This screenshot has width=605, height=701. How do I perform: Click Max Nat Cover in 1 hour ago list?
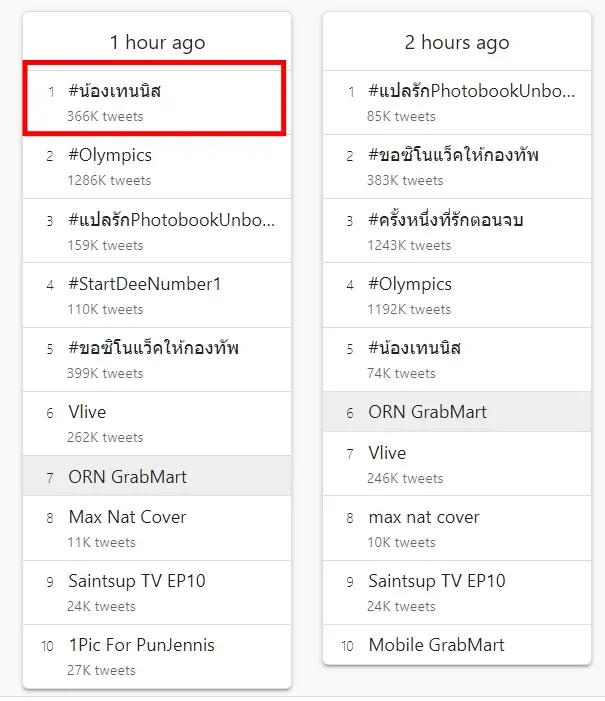[127, 517]
